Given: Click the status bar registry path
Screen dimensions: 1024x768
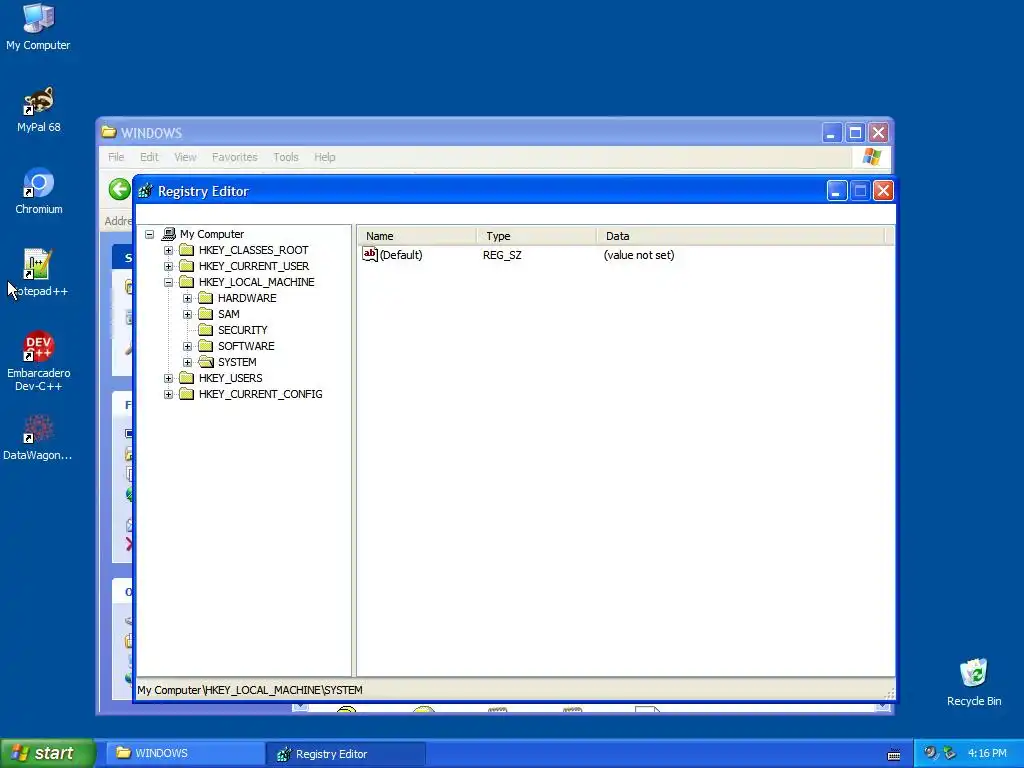Looking at the screenshot, I should [x=249, y=690].
